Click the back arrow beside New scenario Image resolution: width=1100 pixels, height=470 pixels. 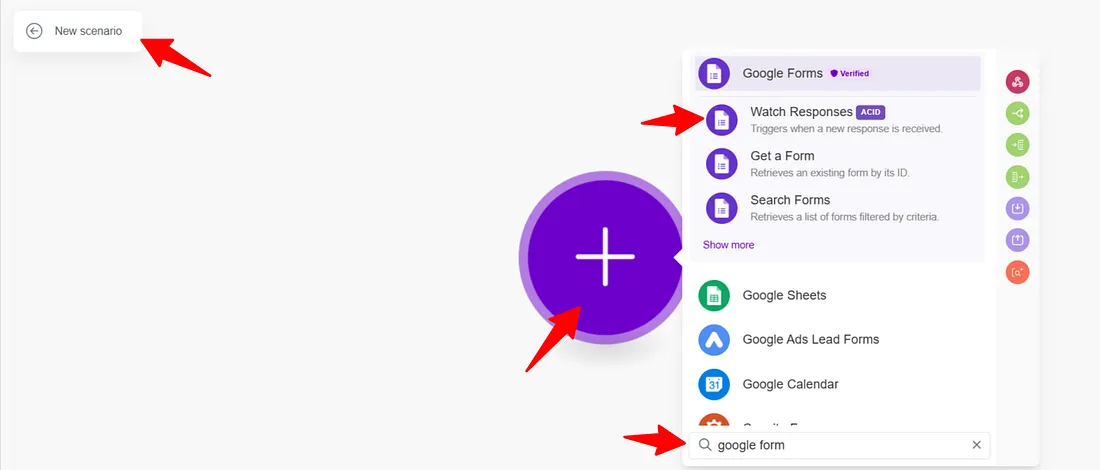click(34, 31)
